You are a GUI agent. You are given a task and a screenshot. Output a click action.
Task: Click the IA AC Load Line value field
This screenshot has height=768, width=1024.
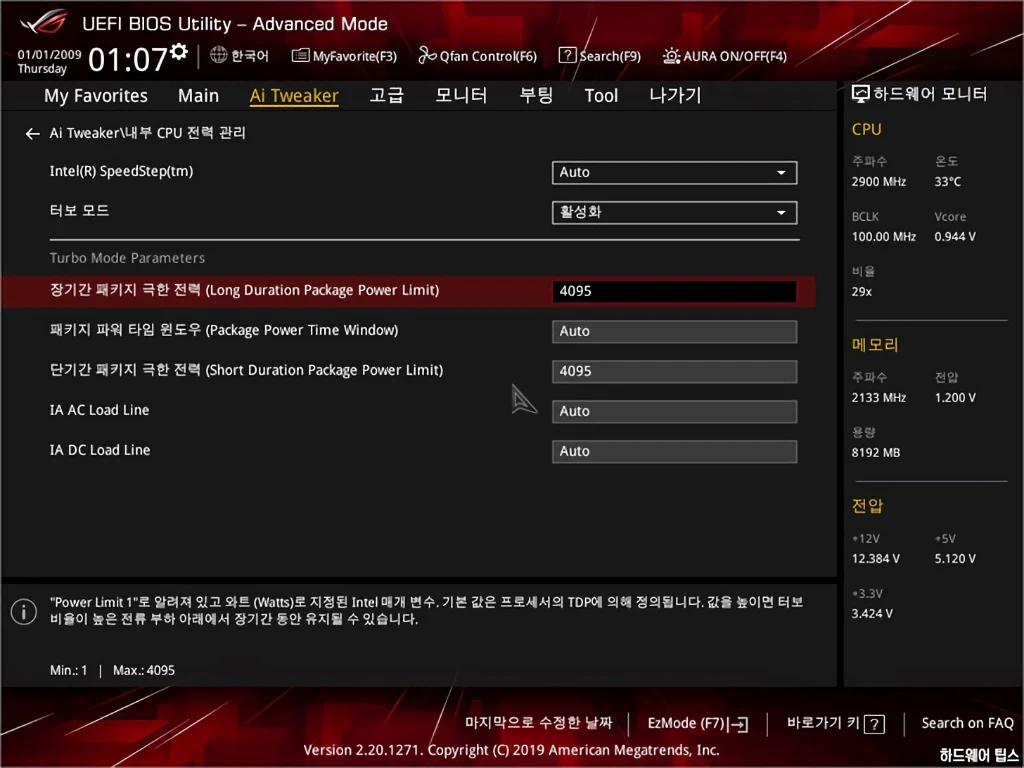[x=674, y=411]
